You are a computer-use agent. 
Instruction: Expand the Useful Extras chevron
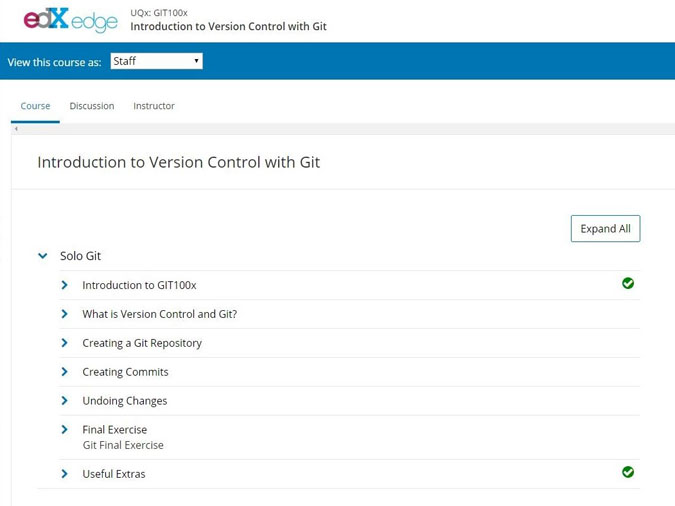[x=65, y=474]
